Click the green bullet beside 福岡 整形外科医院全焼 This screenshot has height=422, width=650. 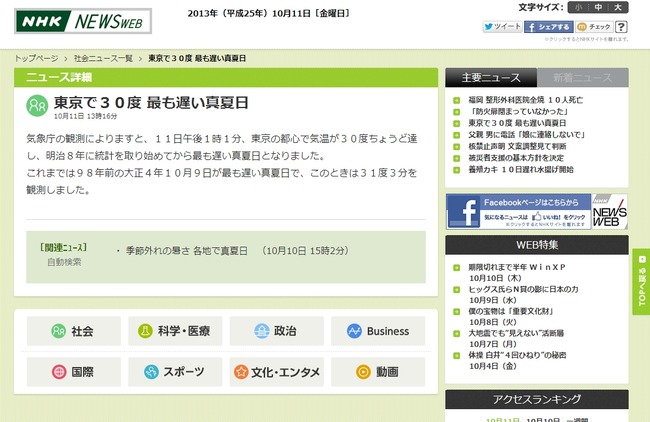pos(456,100)
